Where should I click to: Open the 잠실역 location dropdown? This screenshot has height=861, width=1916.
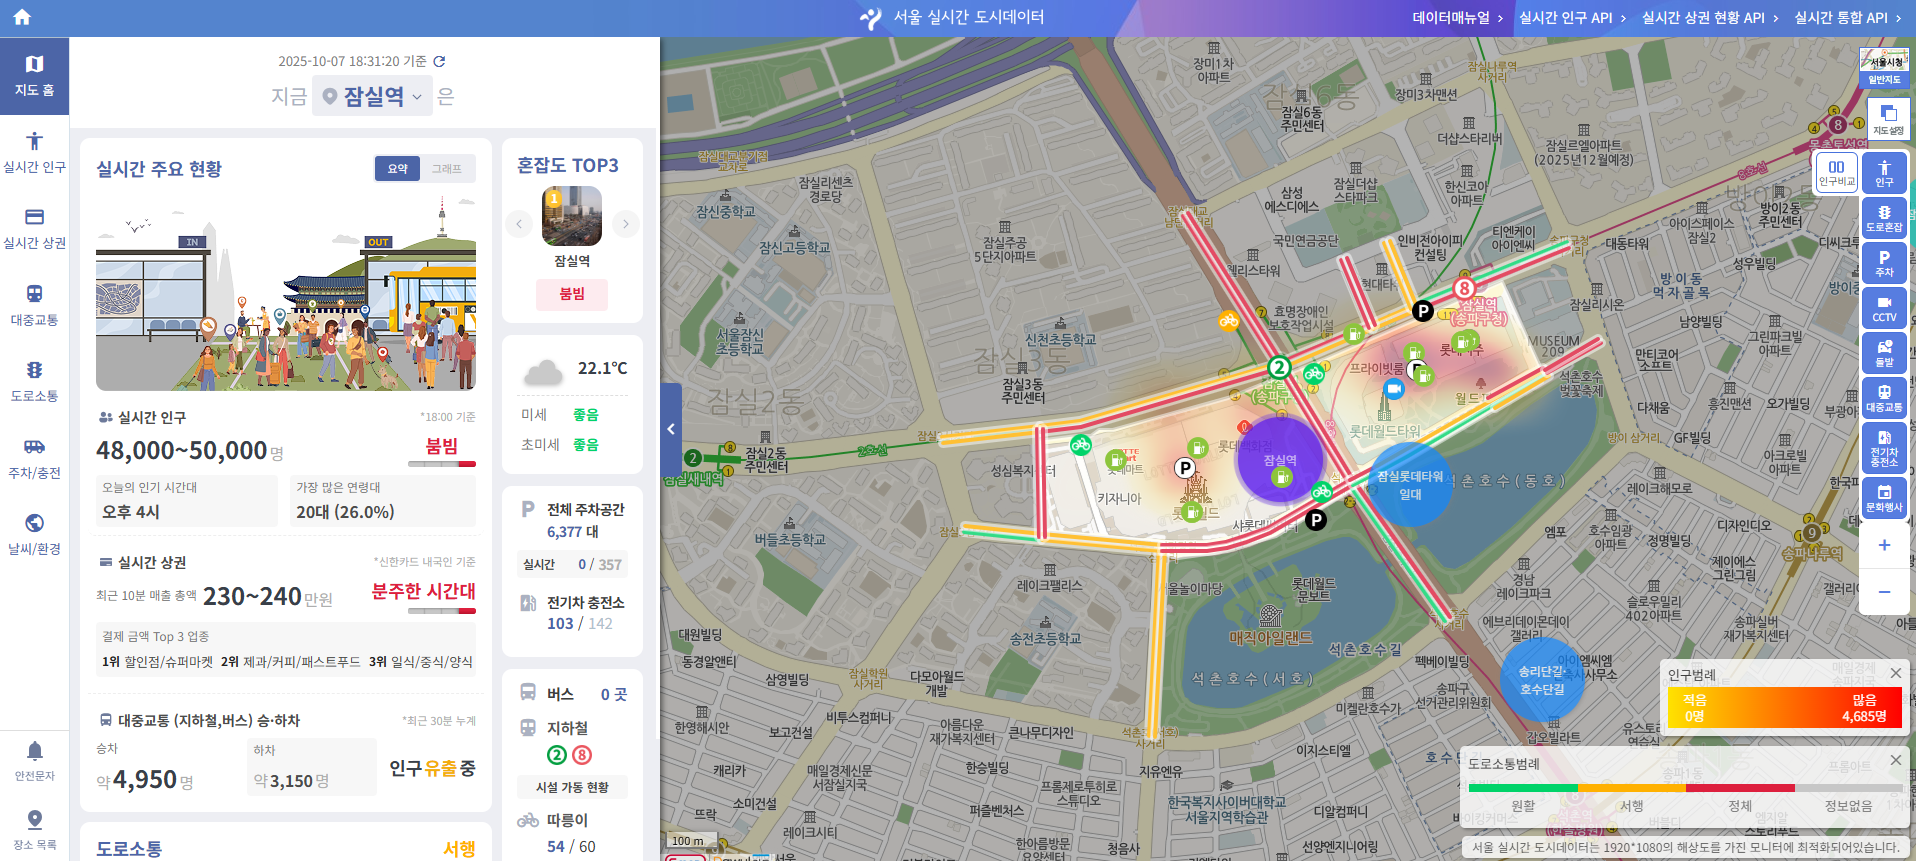click(372, 96)
